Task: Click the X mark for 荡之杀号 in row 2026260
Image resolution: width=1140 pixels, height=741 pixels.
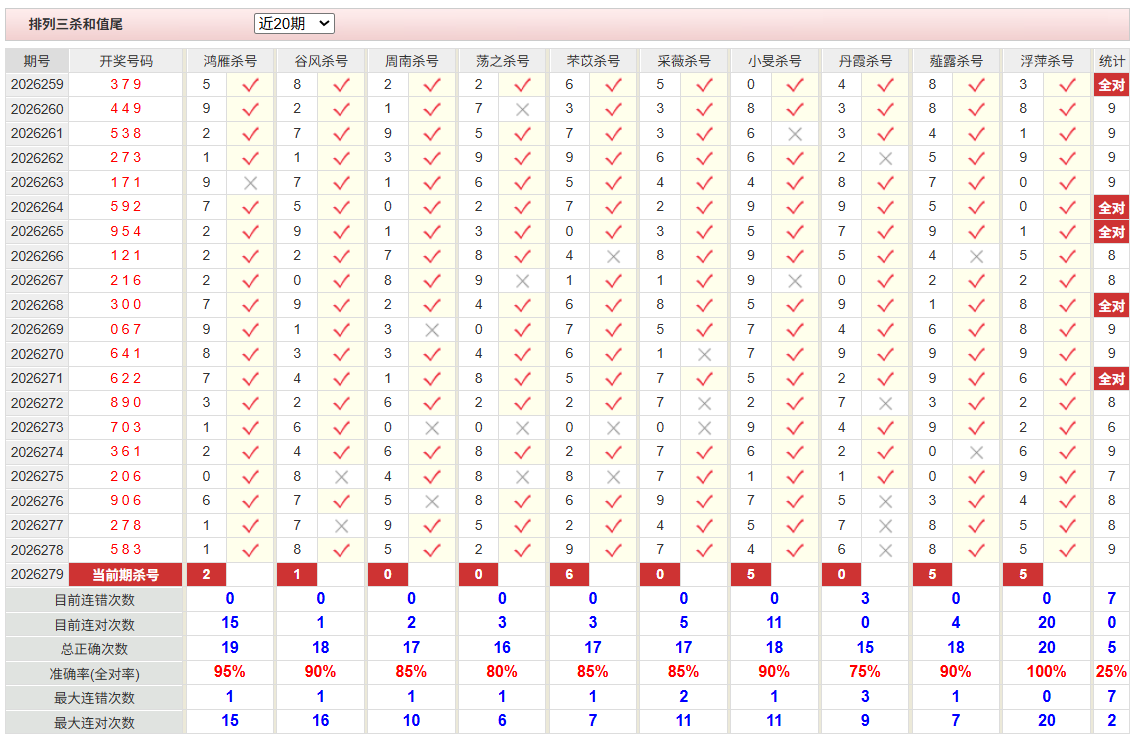Action: coord(522,110)
